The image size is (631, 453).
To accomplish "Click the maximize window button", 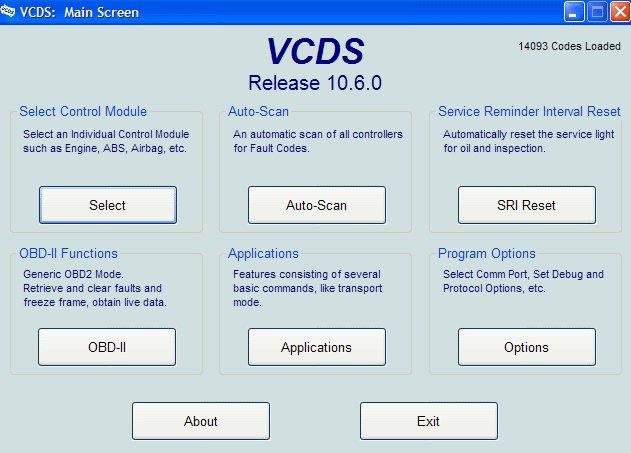I will [x=597, y=12].
